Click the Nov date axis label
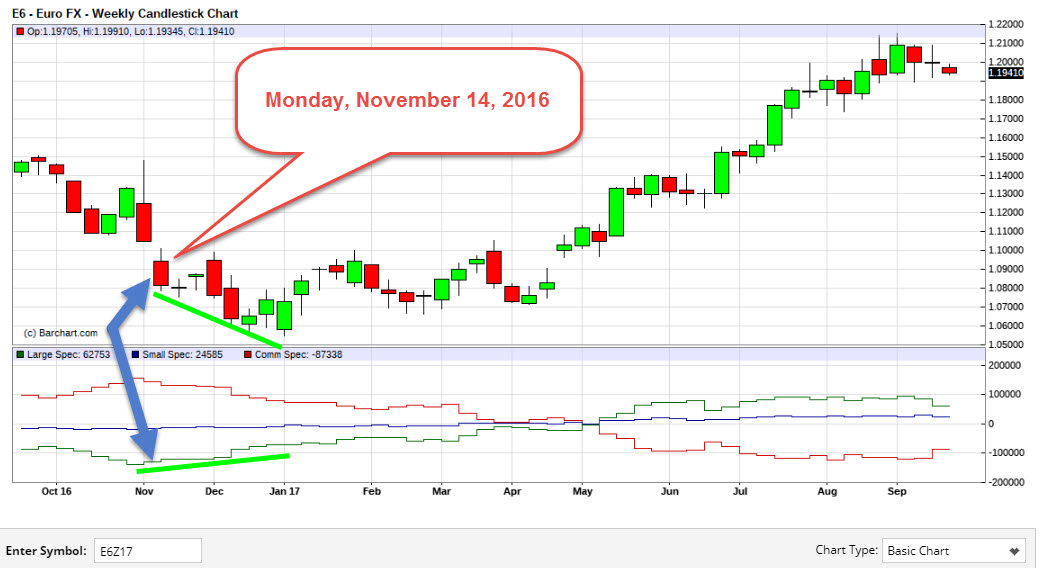The image size is (1043, 568). (144, 491)
